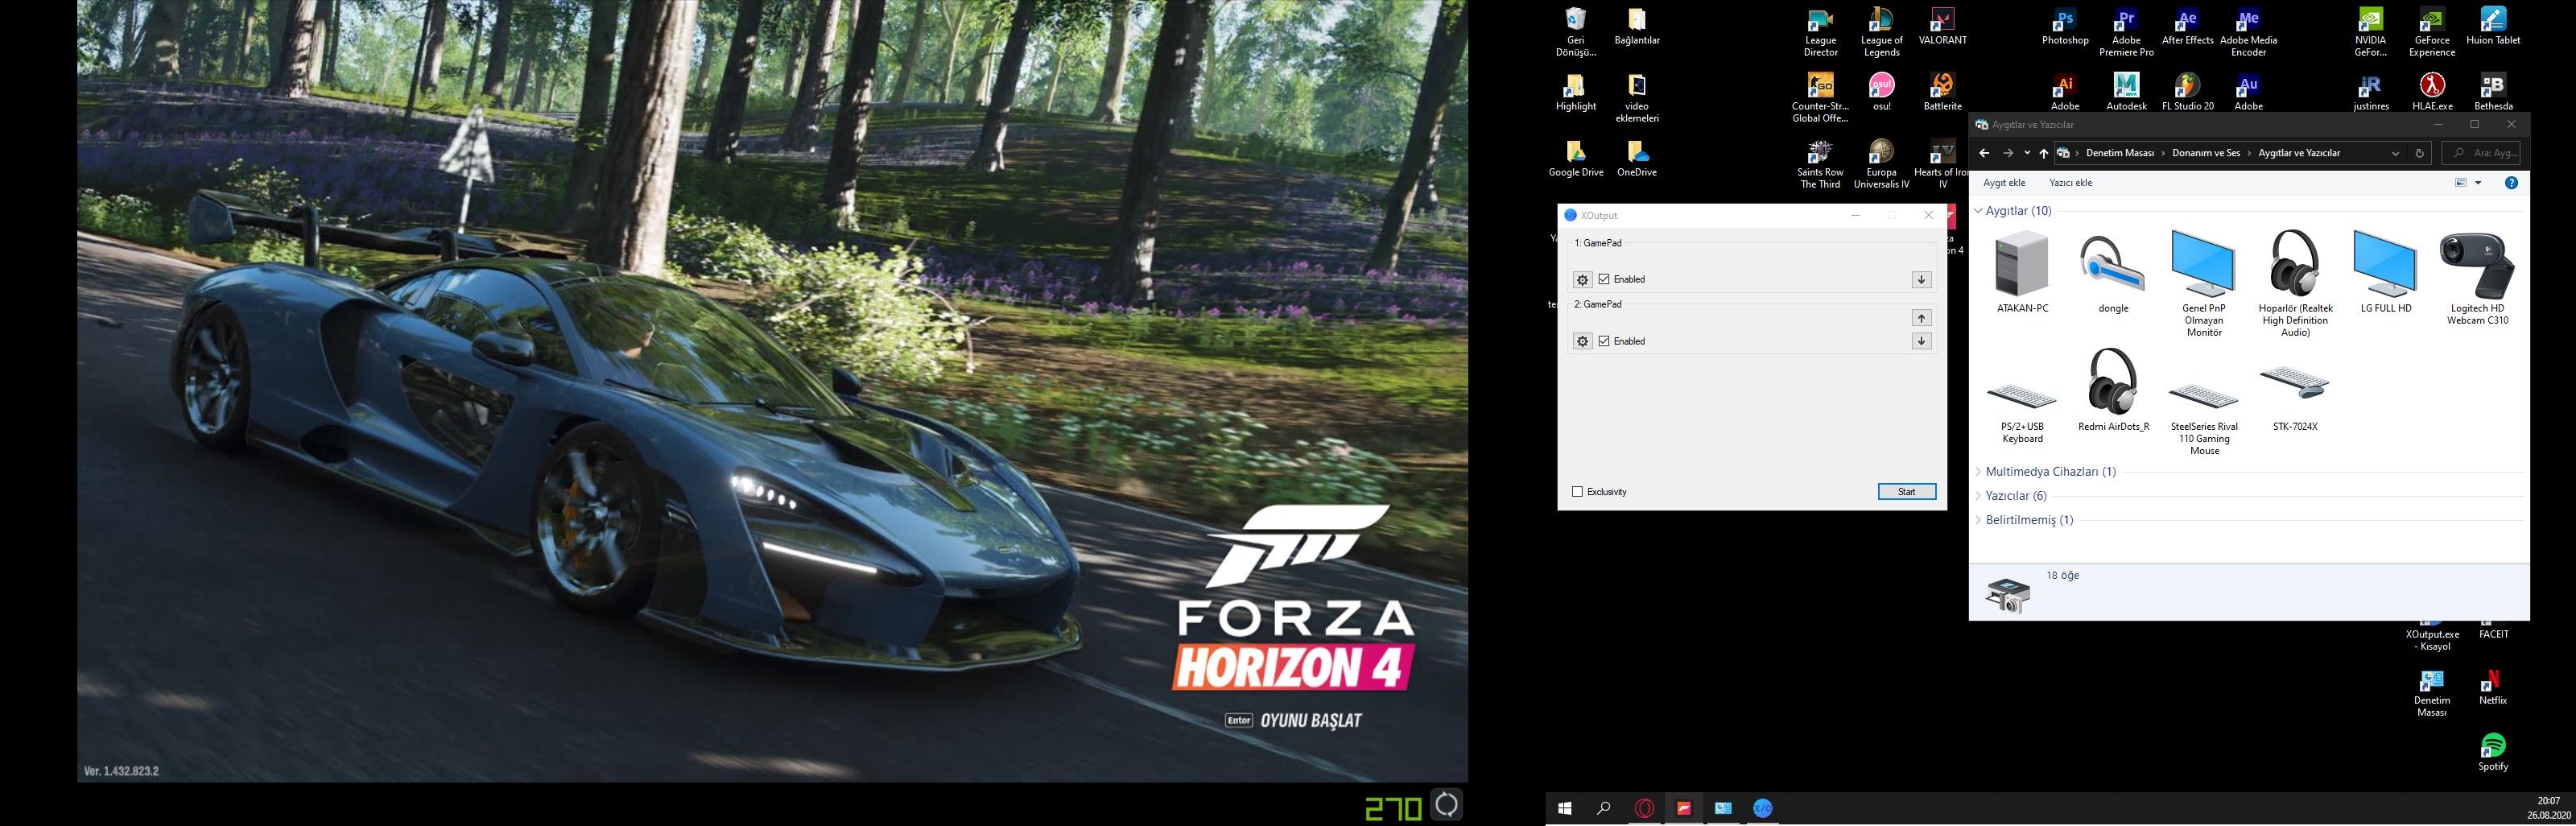Select the VALORANT desktop shortcut
Screen dimensions: 2576x826
(x=1942, y=27)
